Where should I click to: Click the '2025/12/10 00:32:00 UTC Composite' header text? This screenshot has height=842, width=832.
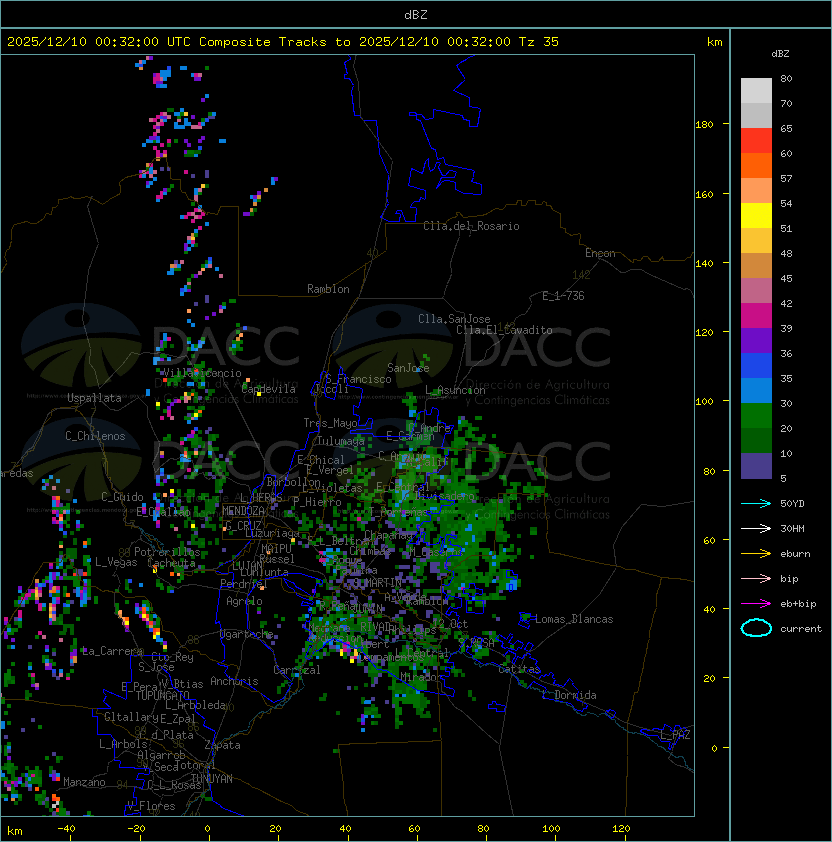point(139,42)
